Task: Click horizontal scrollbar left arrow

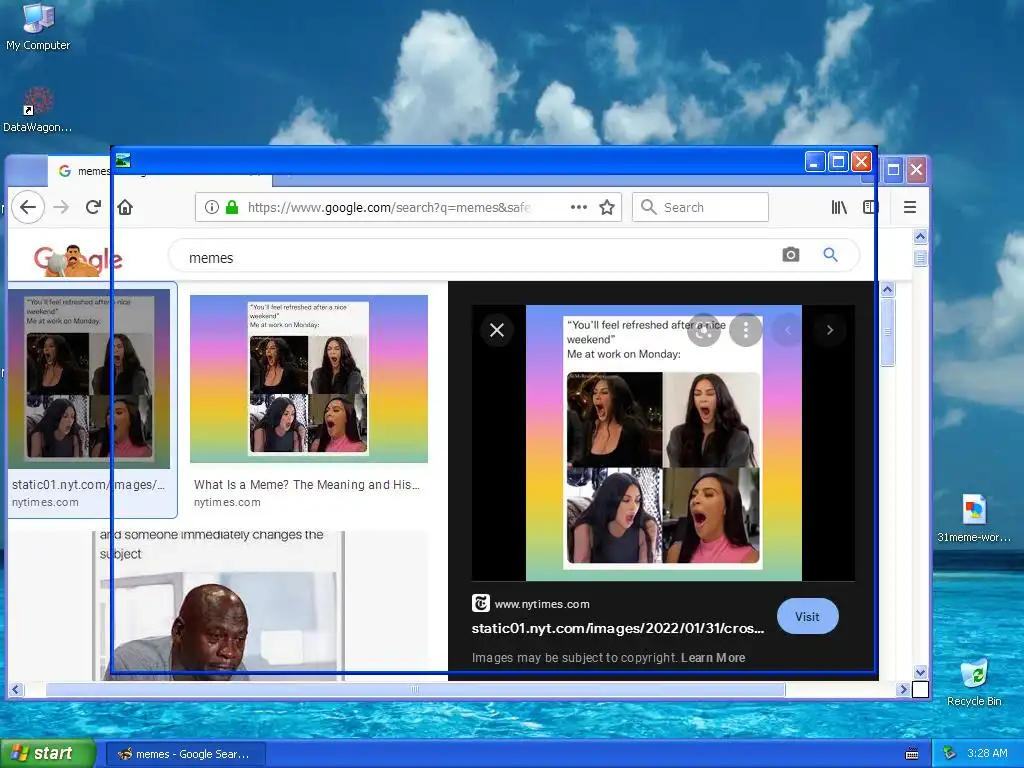Action: [x=16, y=690]
